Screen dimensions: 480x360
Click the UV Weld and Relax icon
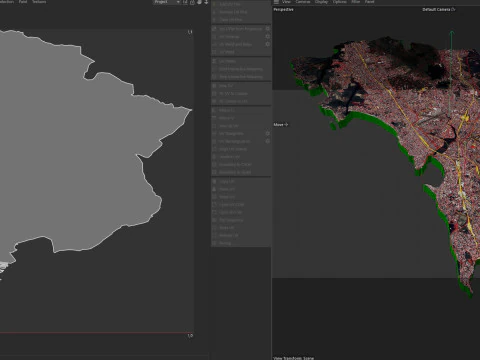coord(215,44)
